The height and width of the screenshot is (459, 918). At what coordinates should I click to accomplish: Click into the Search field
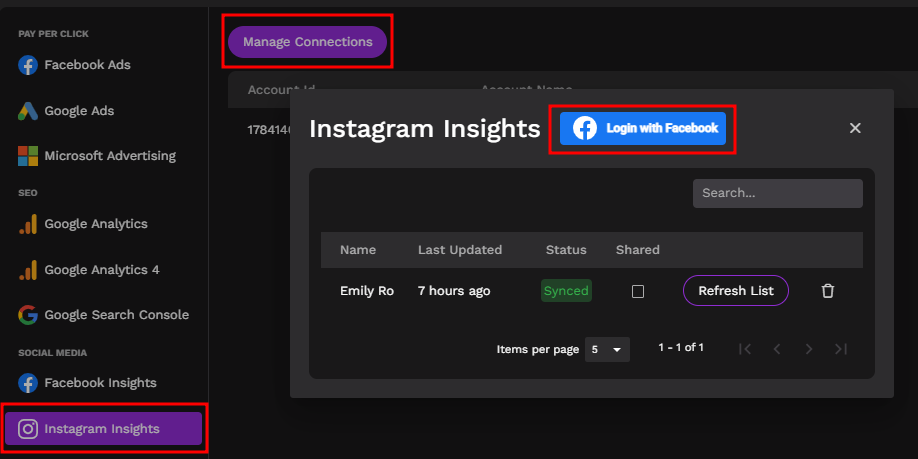777,193
